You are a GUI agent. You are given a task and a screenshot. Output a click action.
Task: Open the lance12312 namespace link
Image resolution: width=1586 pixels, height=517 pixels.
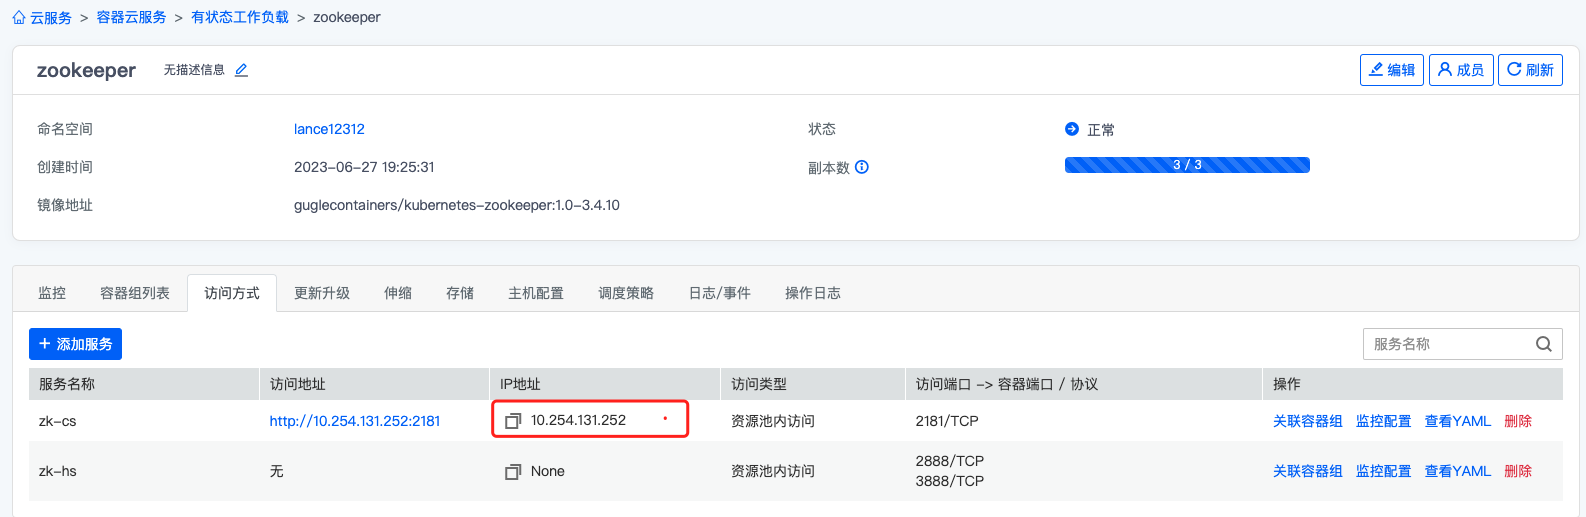(x=329, y=129)
